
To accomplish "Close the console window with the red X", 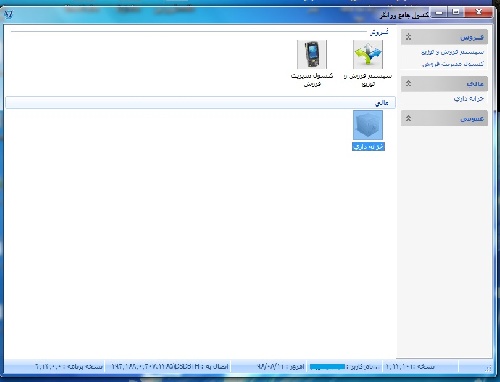I will point(478,13).
